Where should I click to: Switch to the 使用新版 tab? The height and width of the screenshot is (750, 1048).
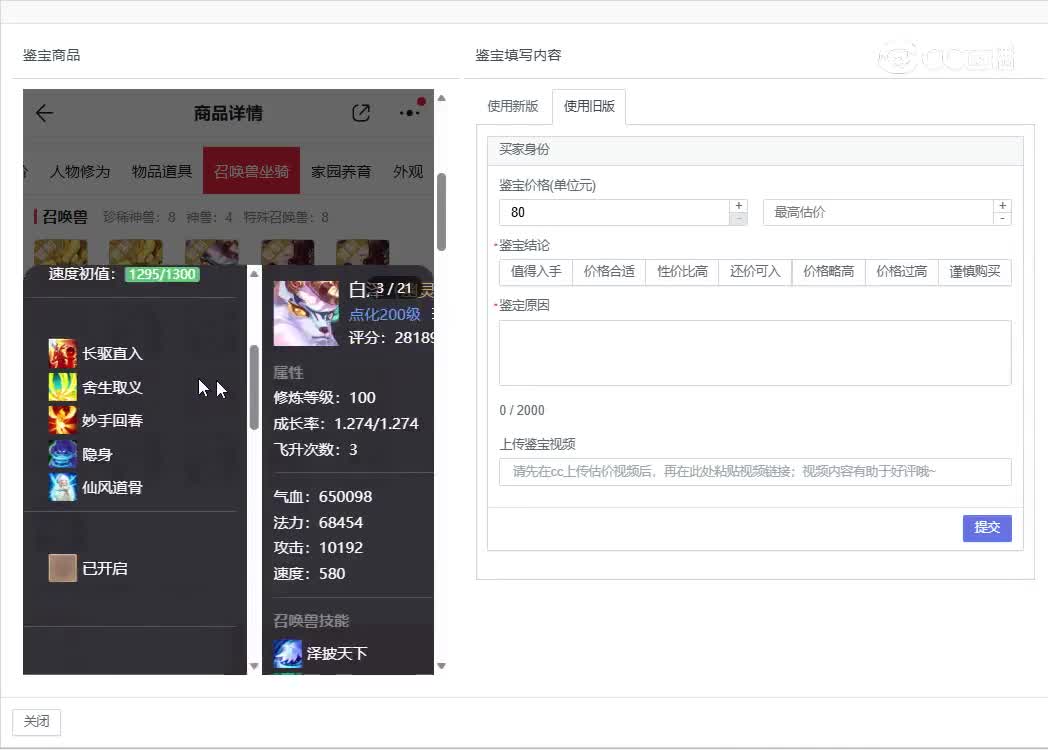pyautogui.click(x=513, y=106)
